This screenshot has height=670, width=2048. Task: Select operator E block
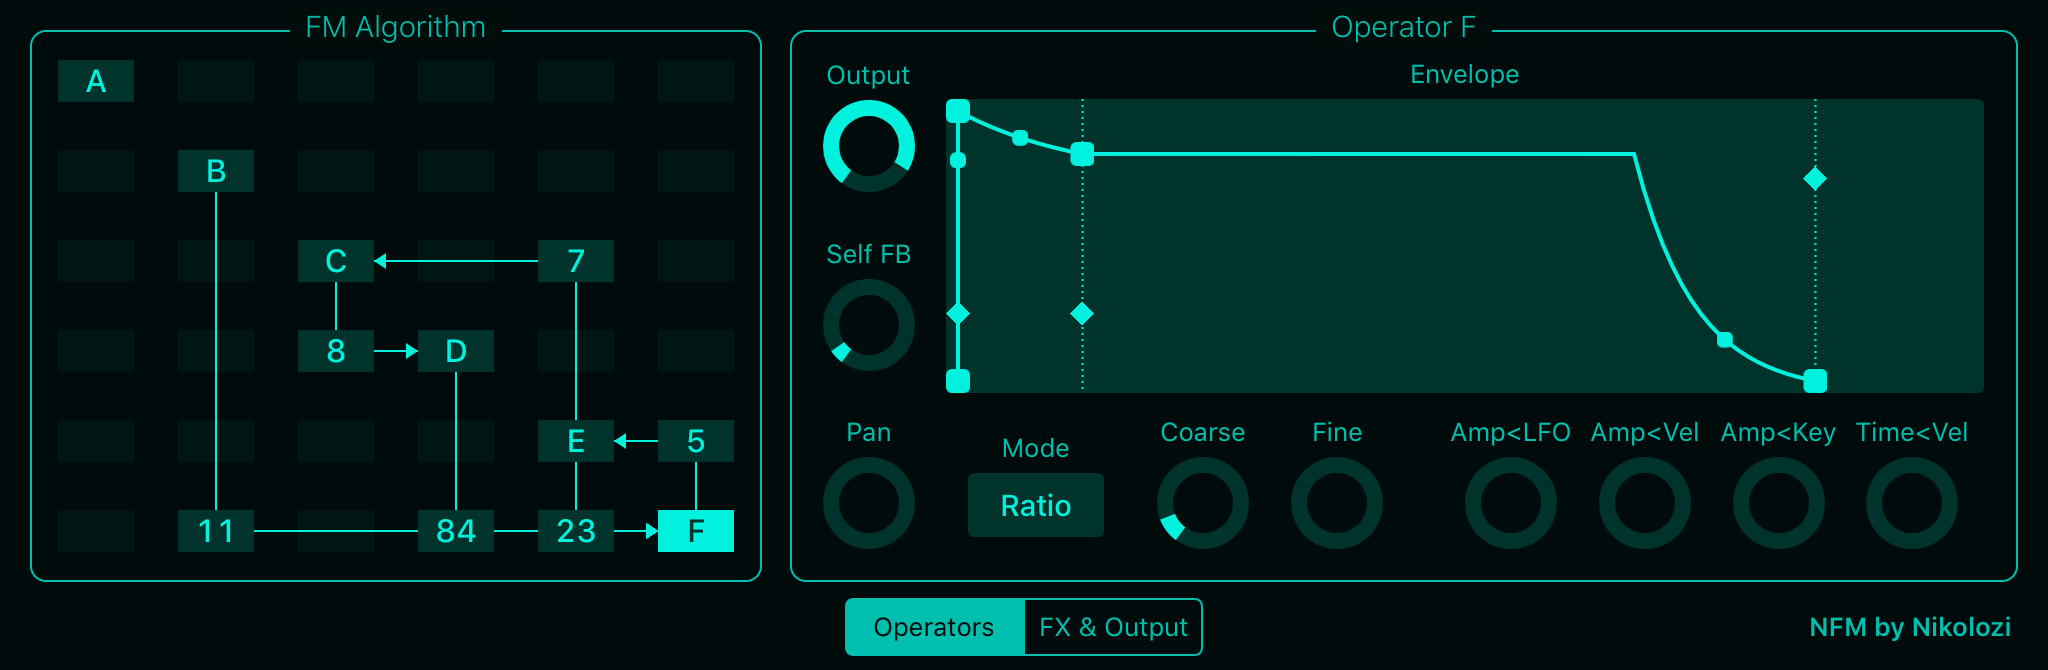pyautogui.click(x=576, y=441)
